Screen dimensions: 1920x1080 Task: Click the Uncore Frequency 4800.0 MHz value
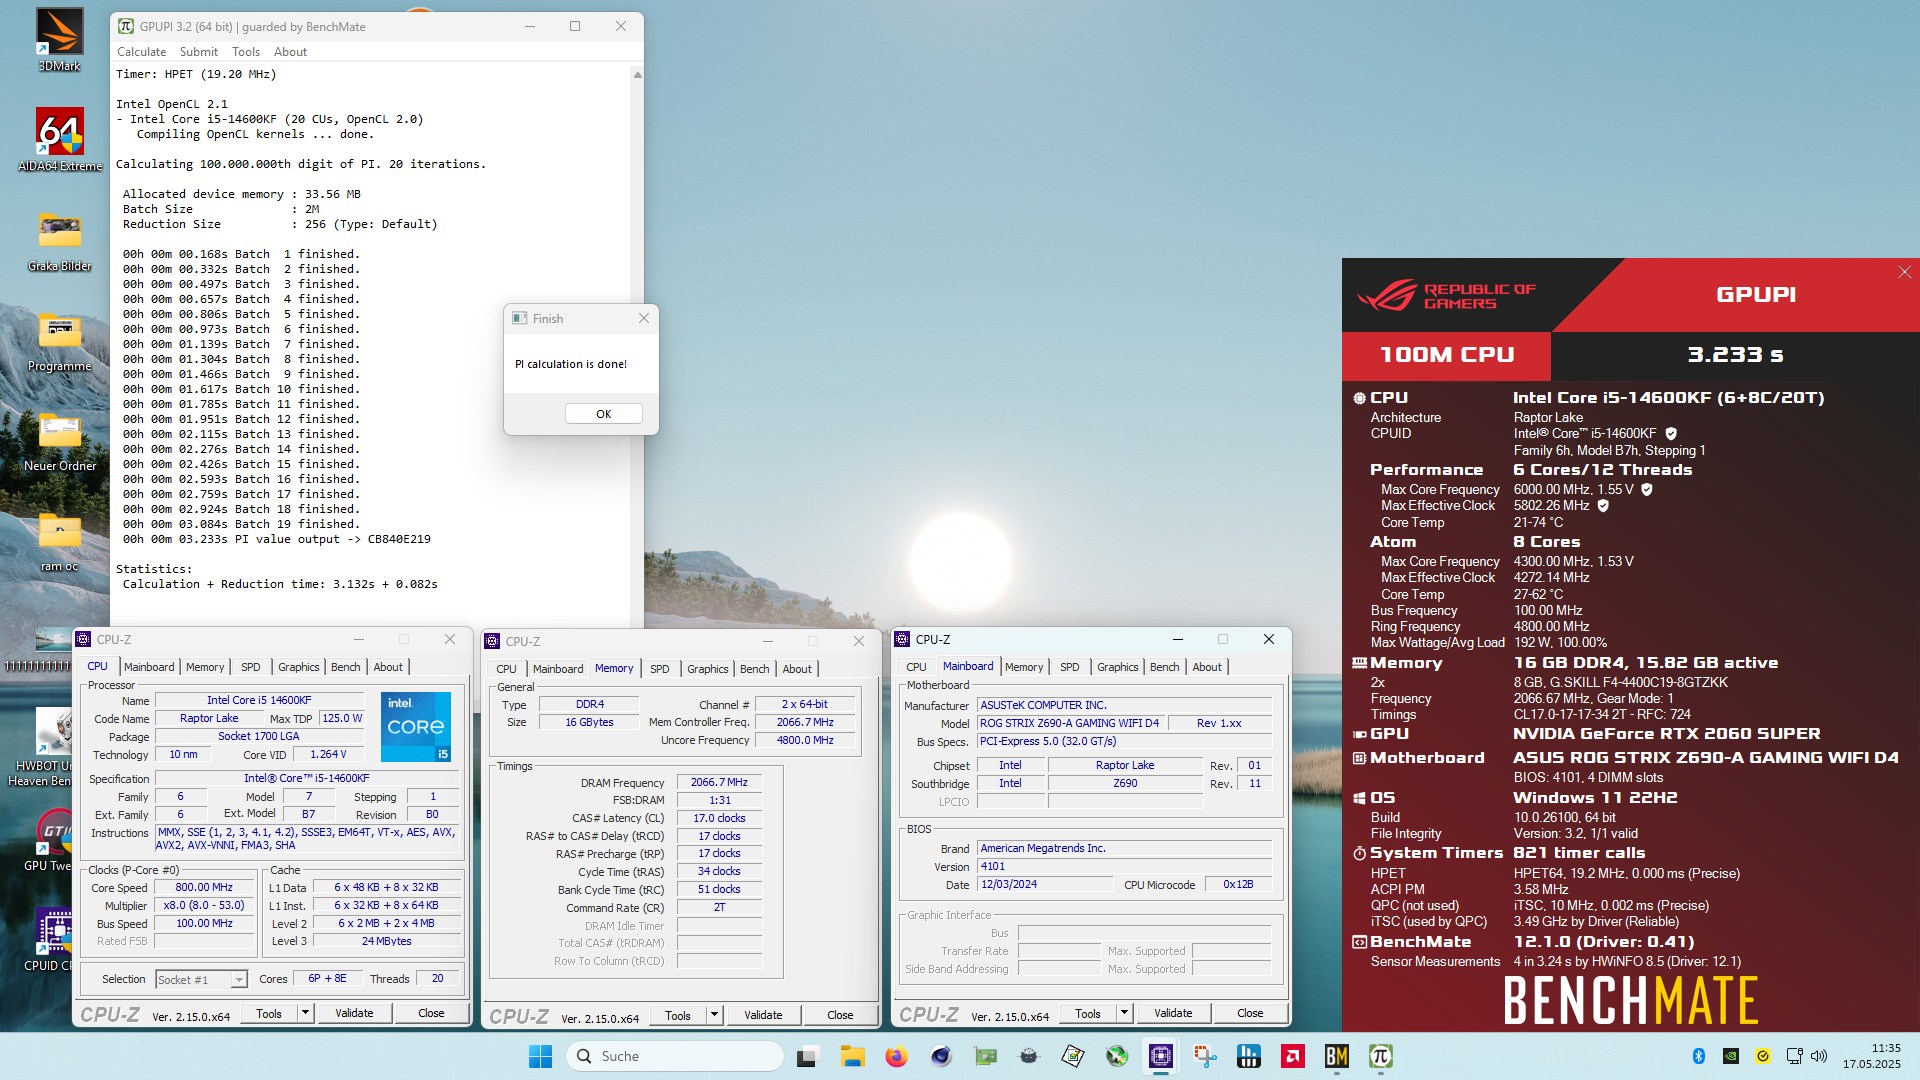pyautogui.click(x=805, y=741)
